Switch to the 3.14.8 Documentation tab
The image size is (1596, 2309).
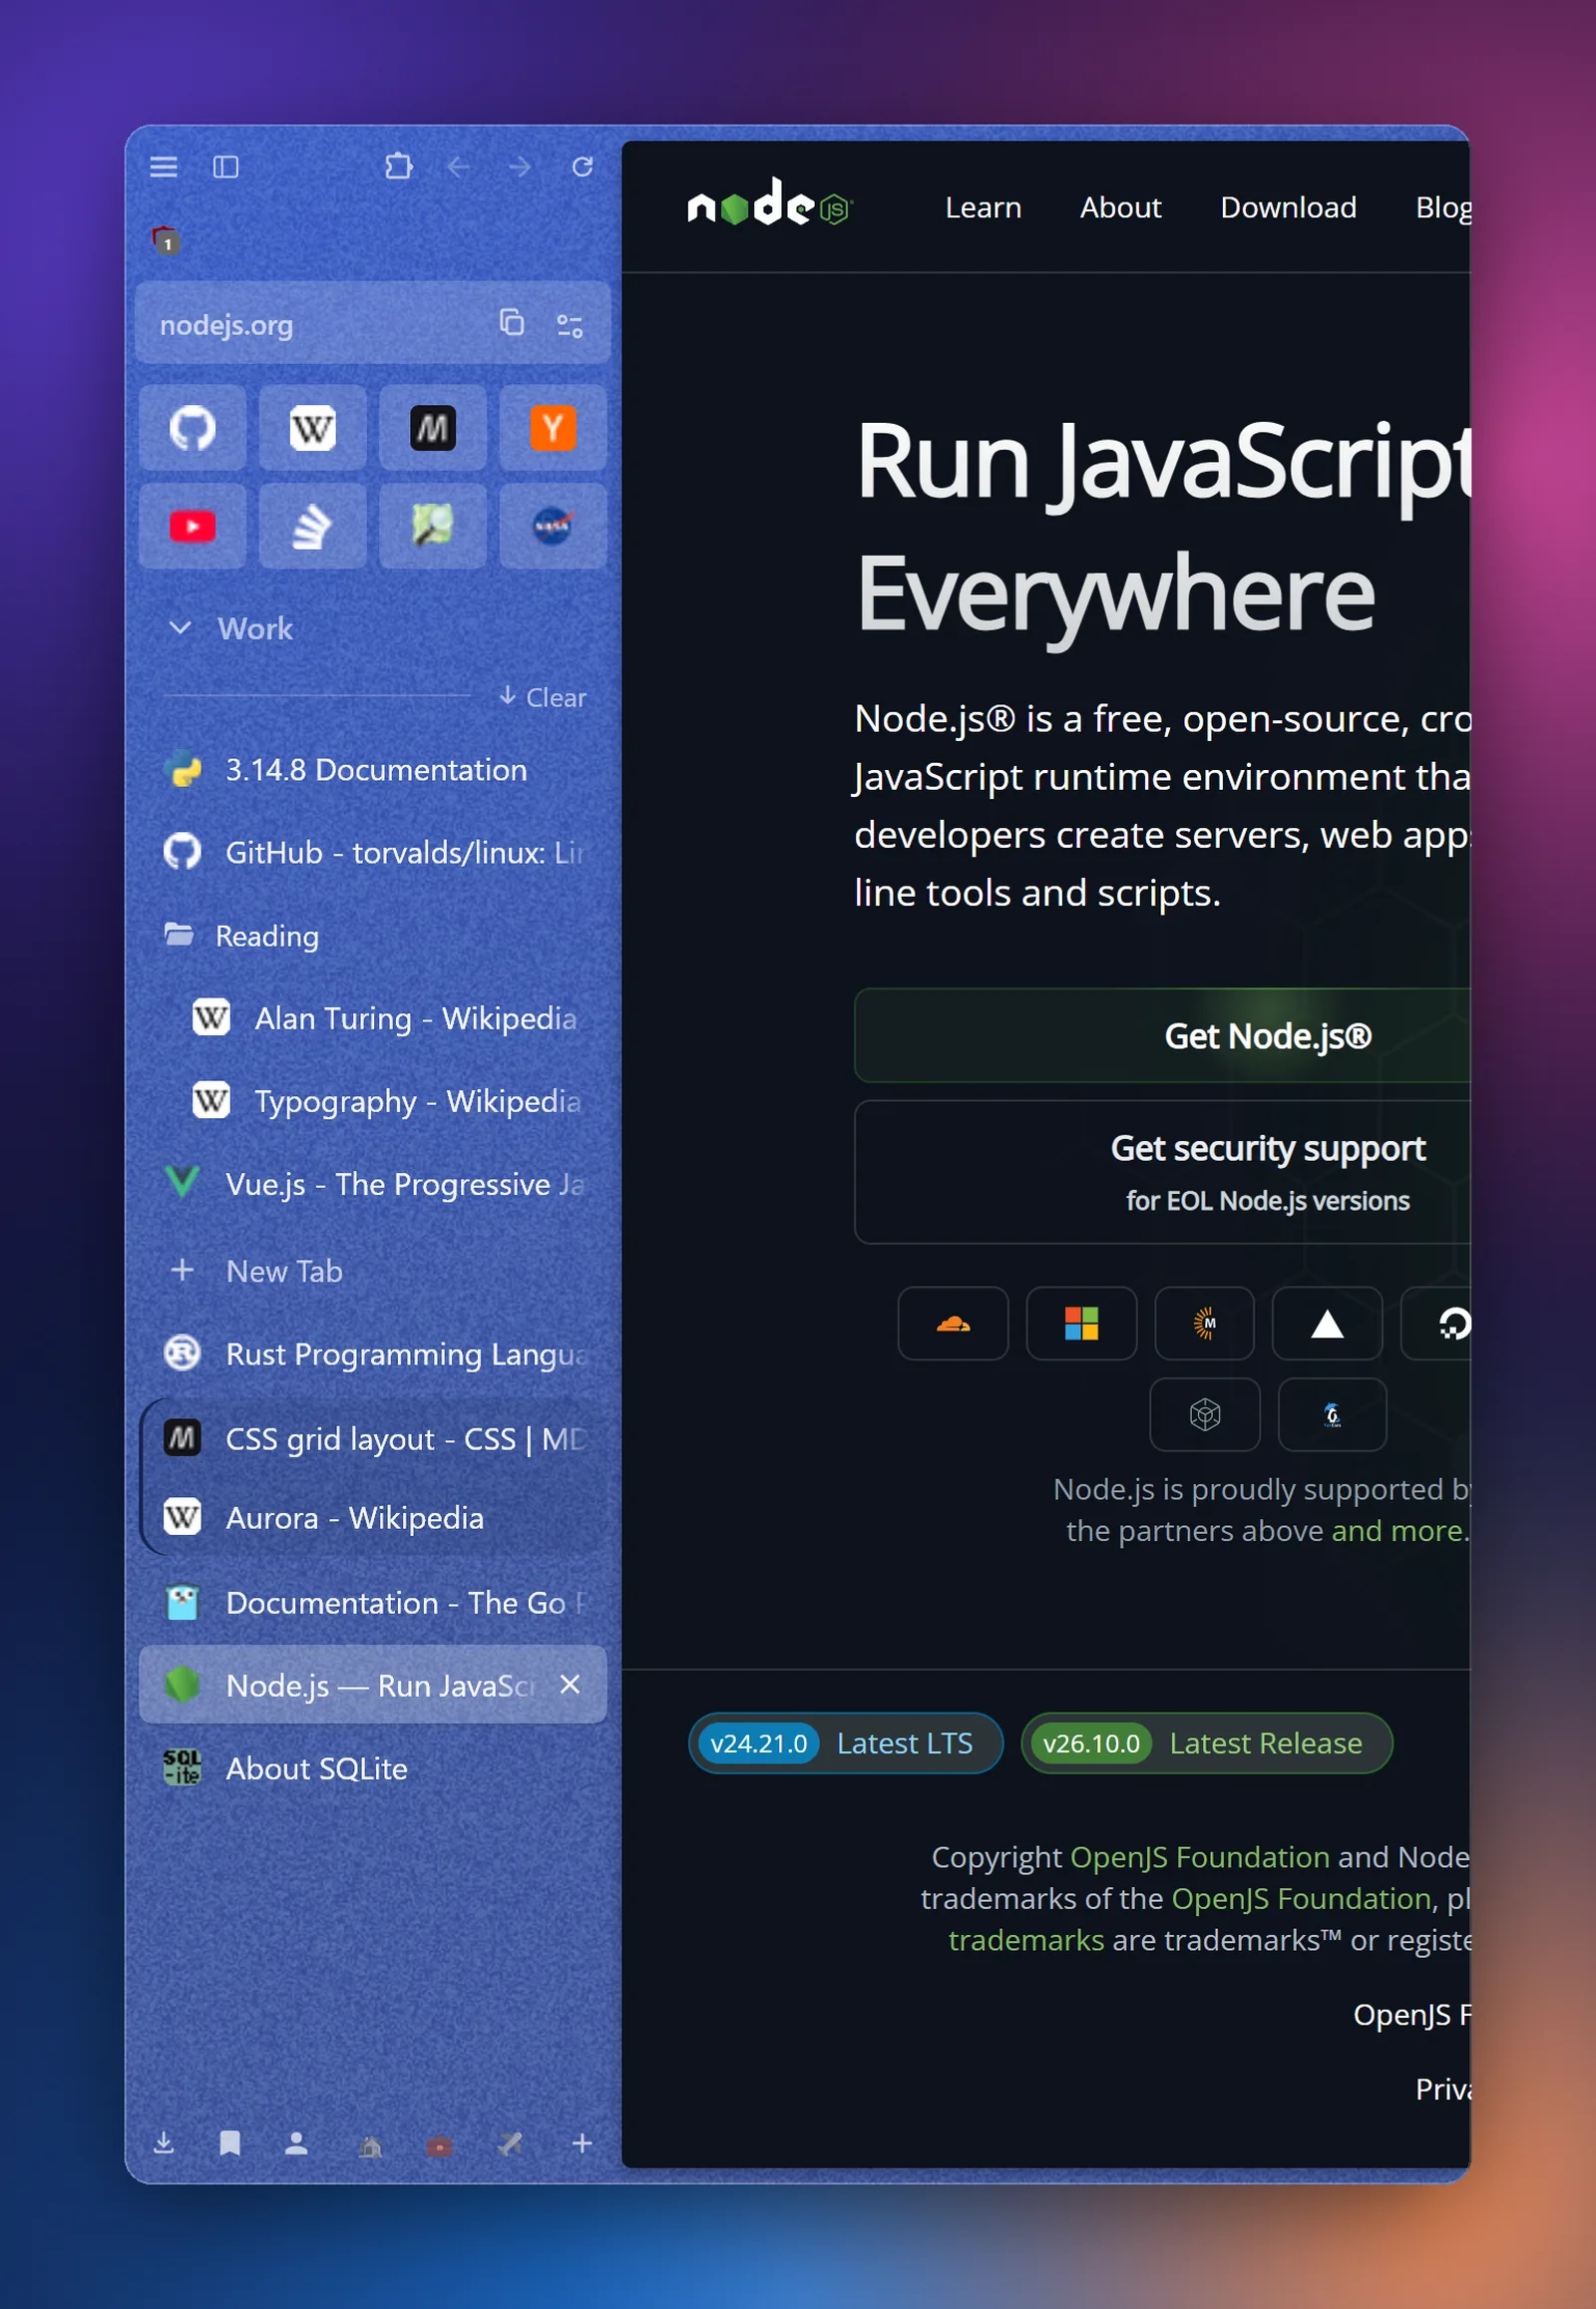coord(373,770)
